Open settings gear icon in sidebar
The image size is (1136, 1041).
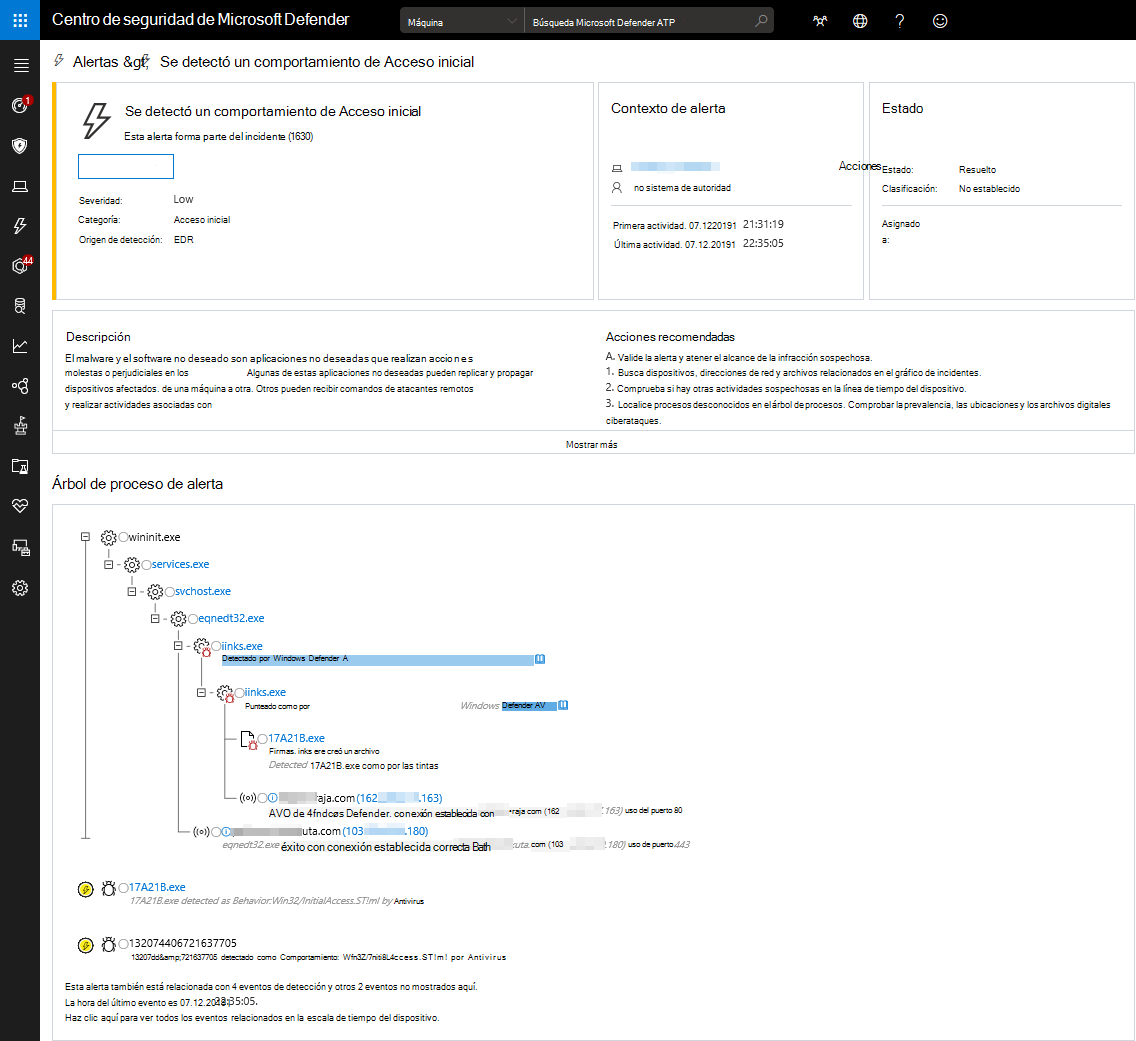20,588
